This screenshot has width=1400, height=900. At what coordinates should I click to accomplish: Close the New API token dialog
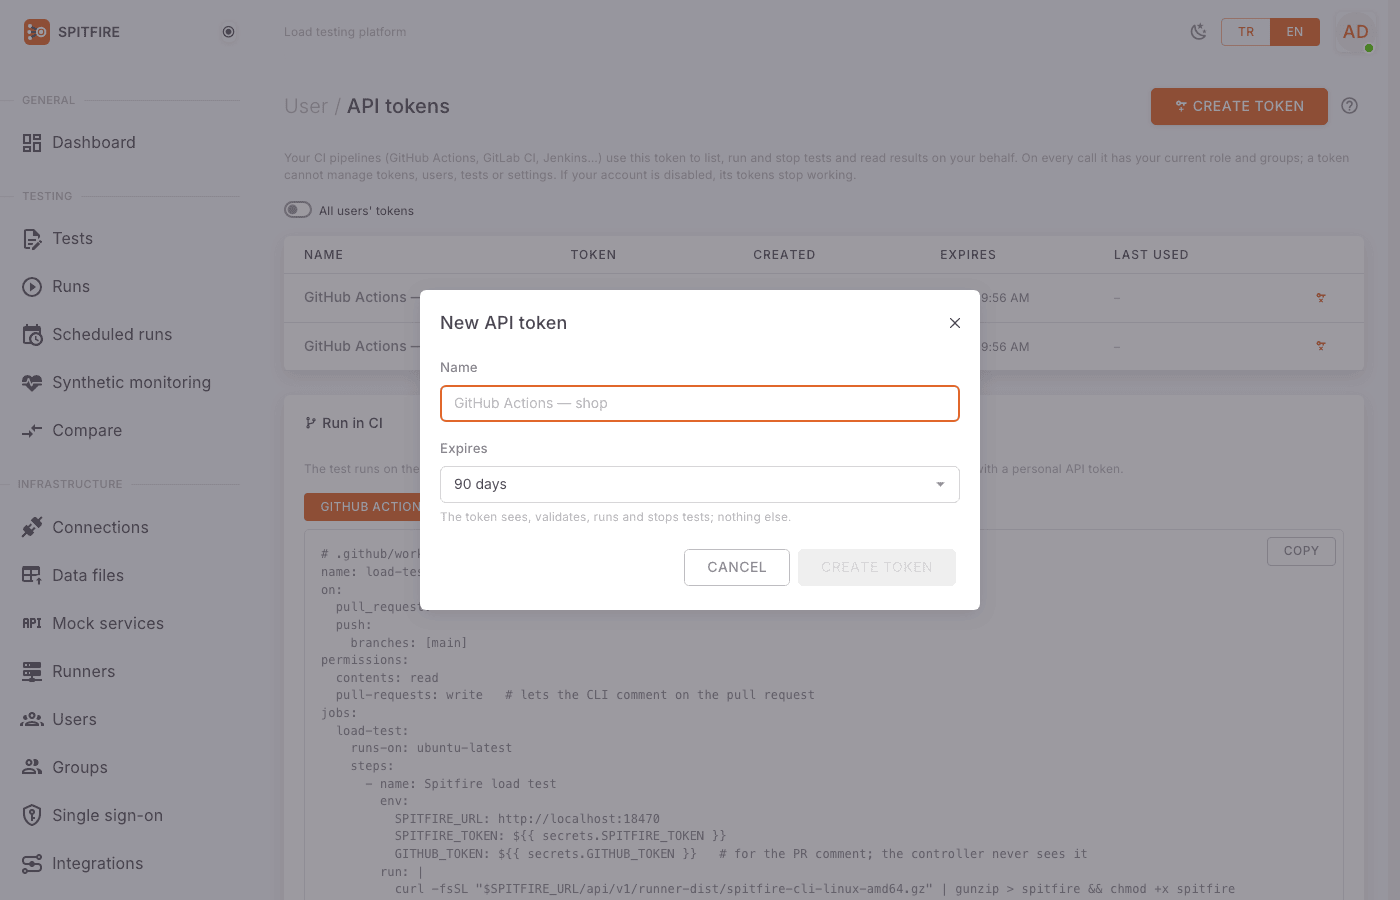[x=955, y=323]
